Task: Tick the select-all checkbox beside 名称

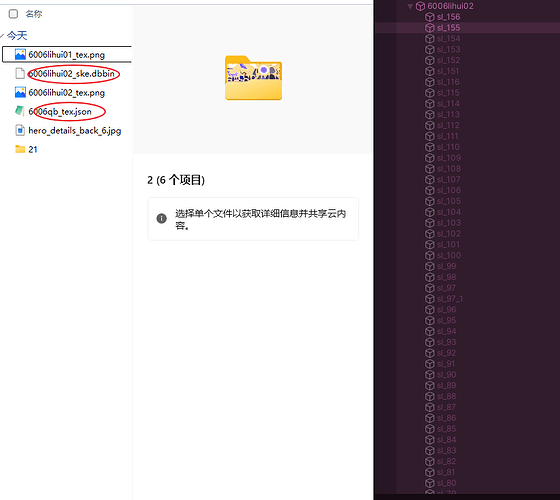Action: (x=13, y=14)
